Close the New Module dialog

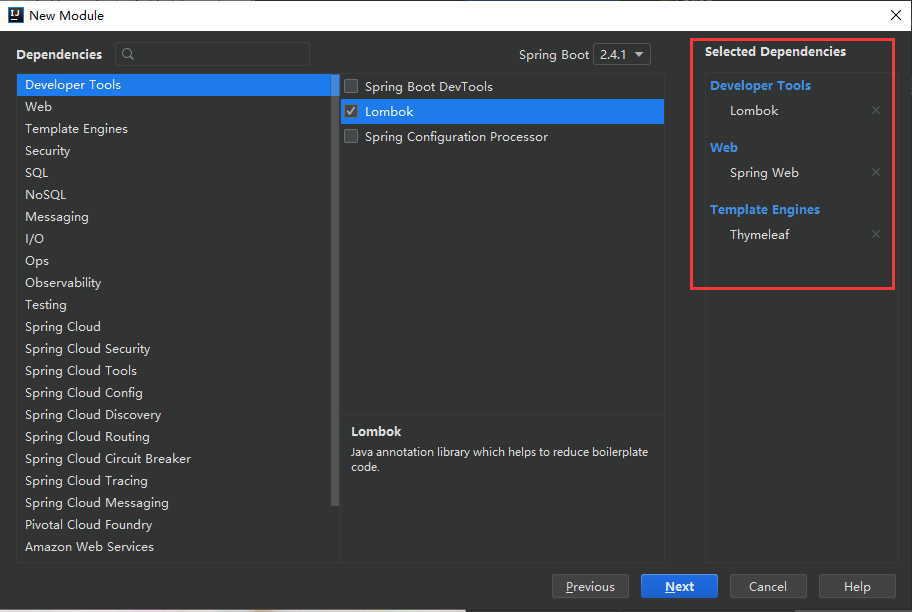(896, 15)
